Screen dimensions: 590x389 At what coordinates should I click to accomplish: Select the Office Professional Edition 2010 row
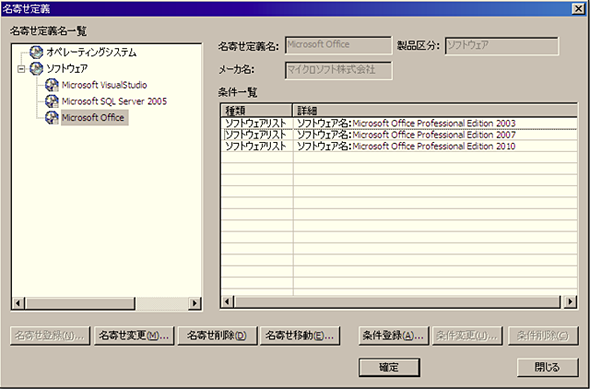pos(399,146)
